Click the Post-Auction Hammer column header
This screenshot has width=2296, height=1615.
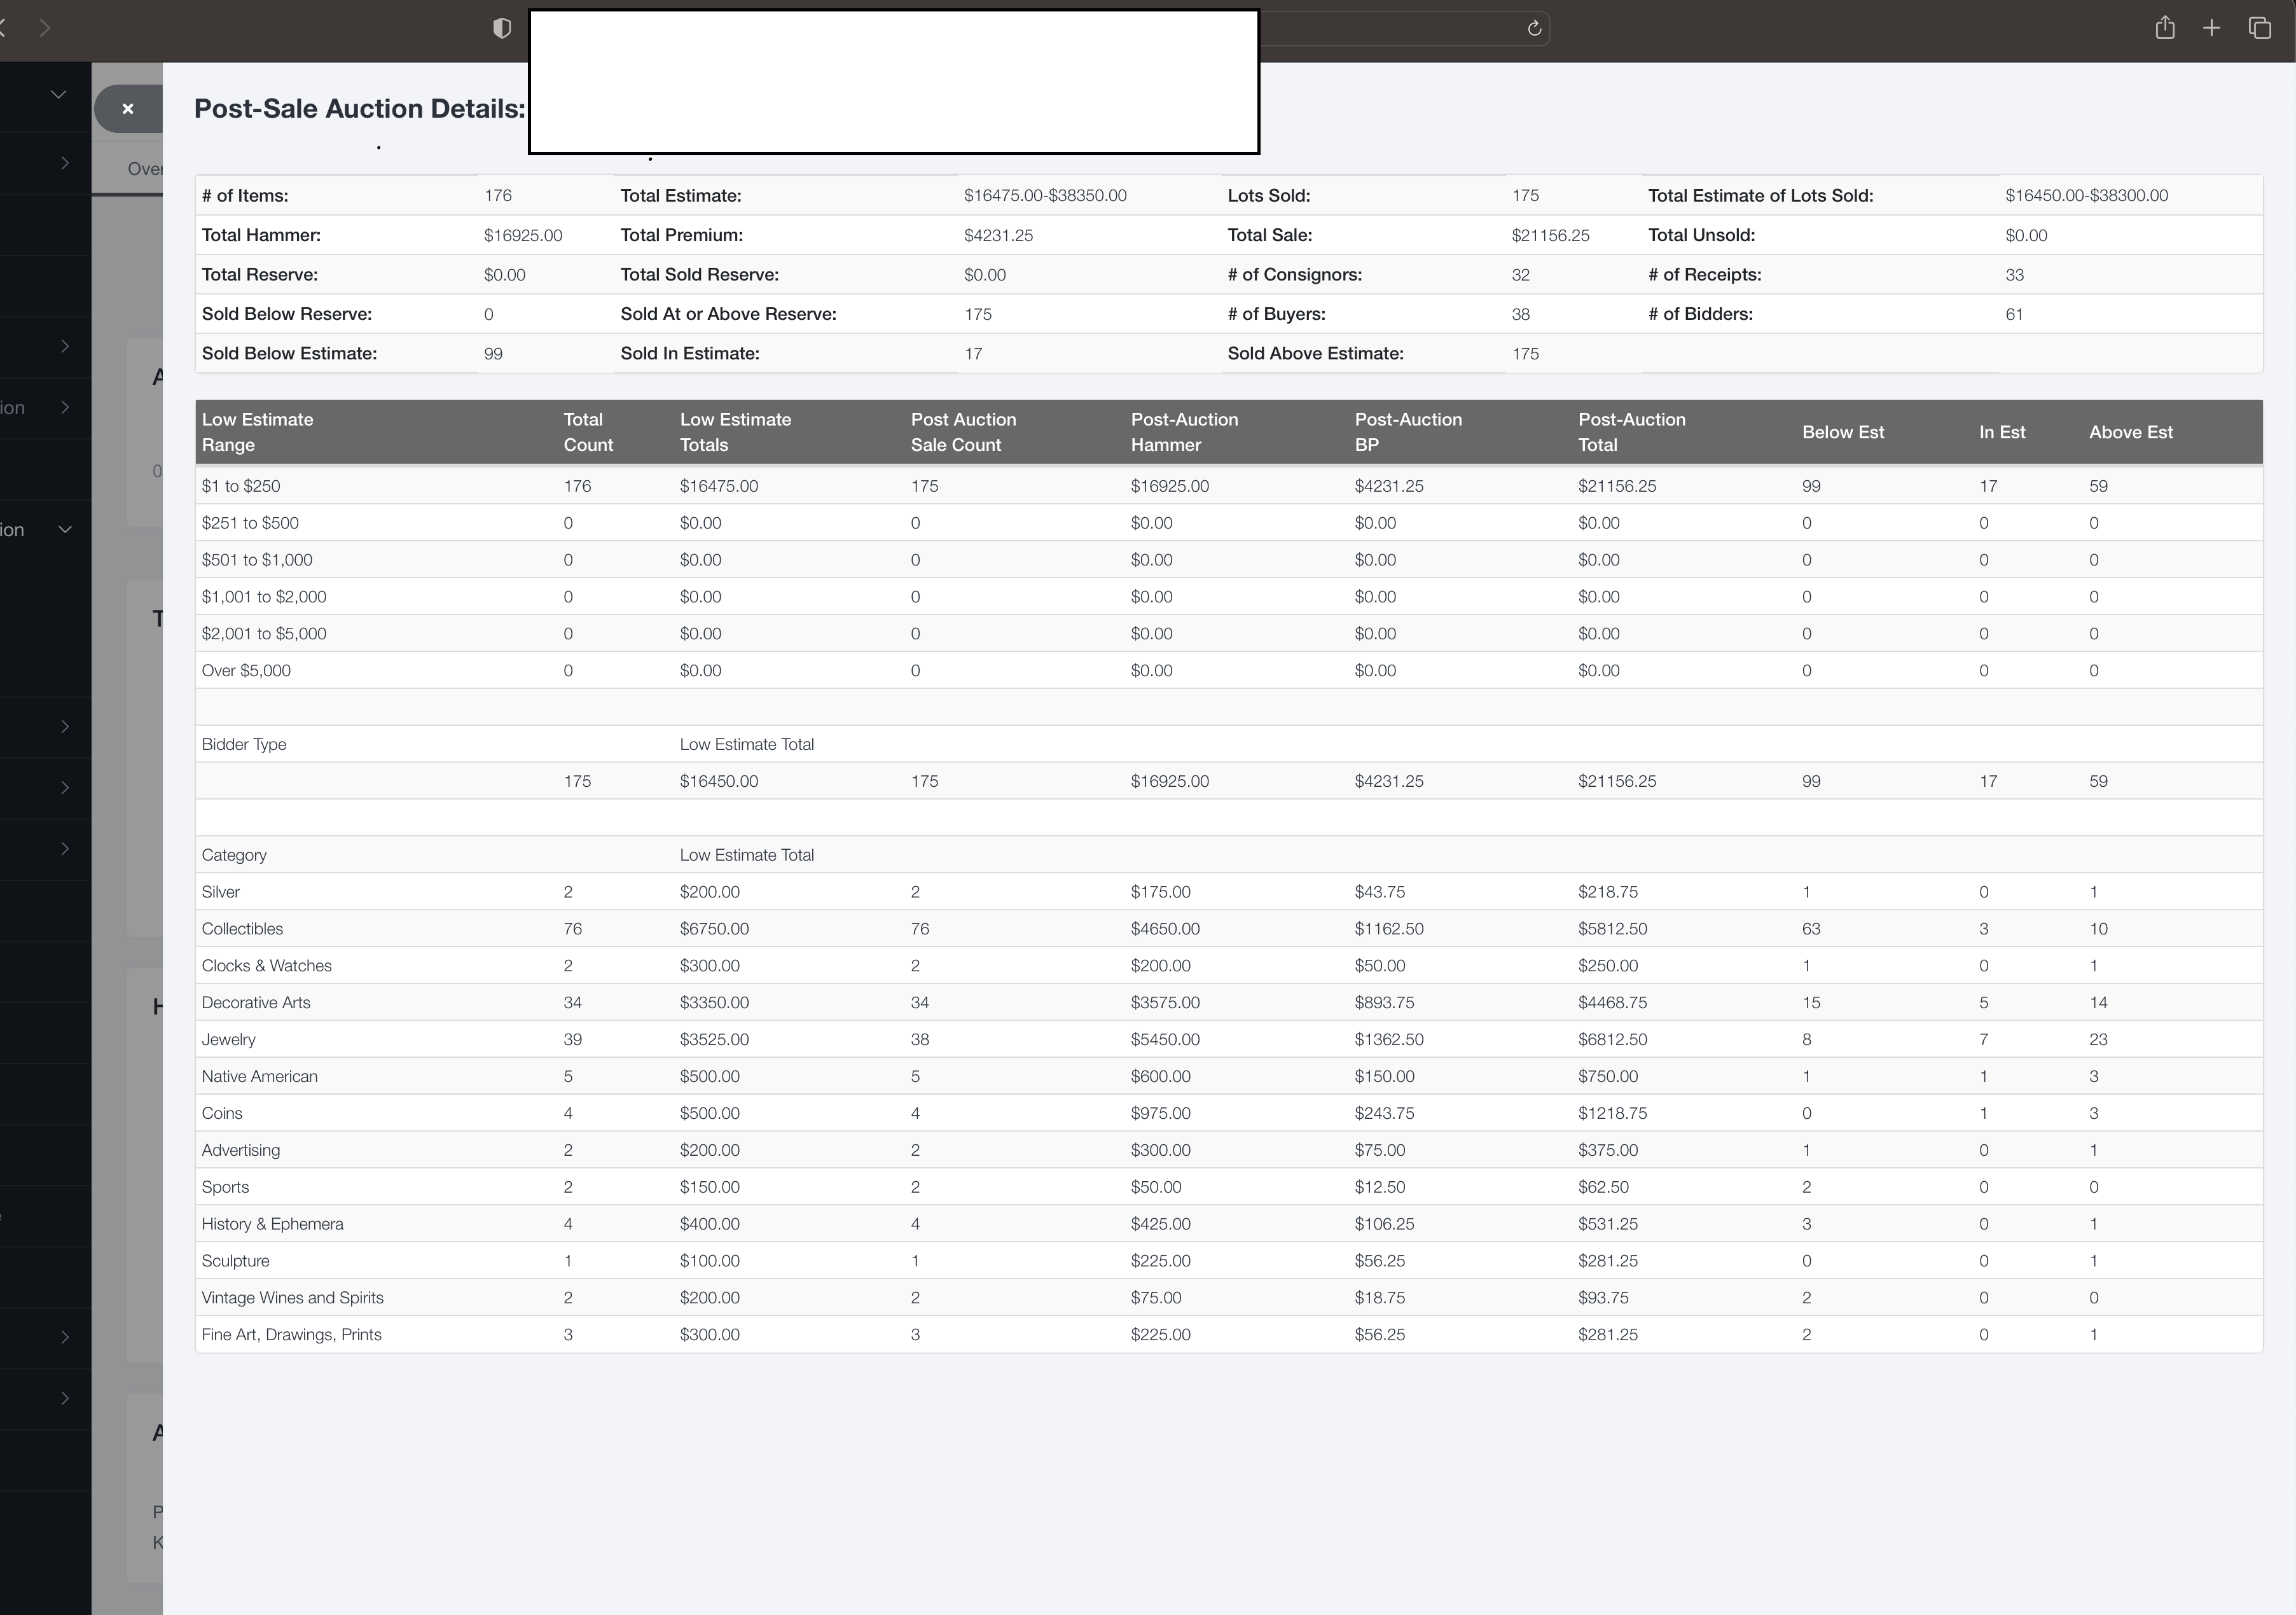[x=1184, y=432]
